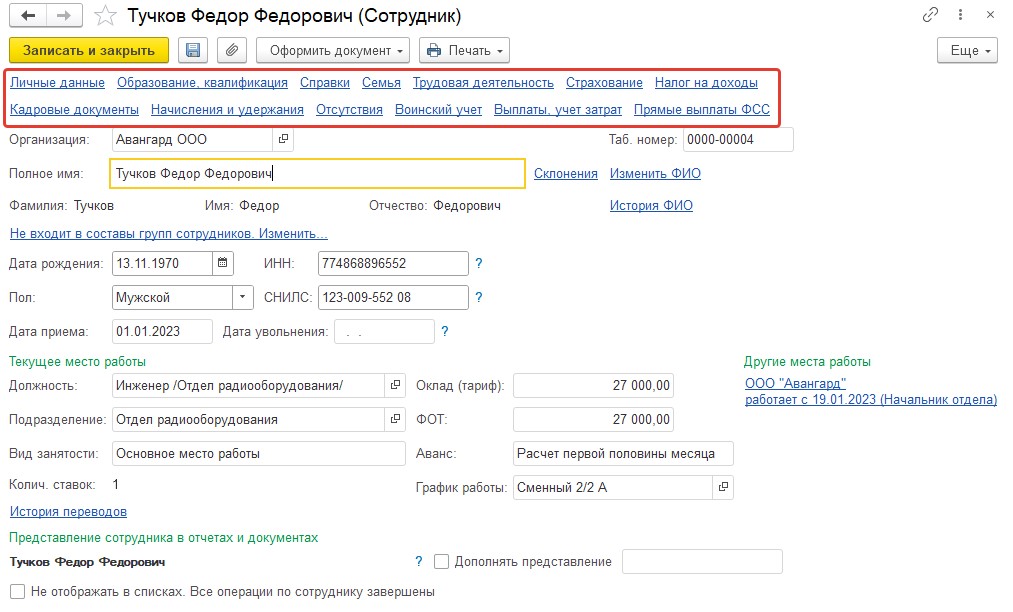The image size is (1013, 612).
Task: Open the Оформить документ dropdown
Action: pos(333,50)
